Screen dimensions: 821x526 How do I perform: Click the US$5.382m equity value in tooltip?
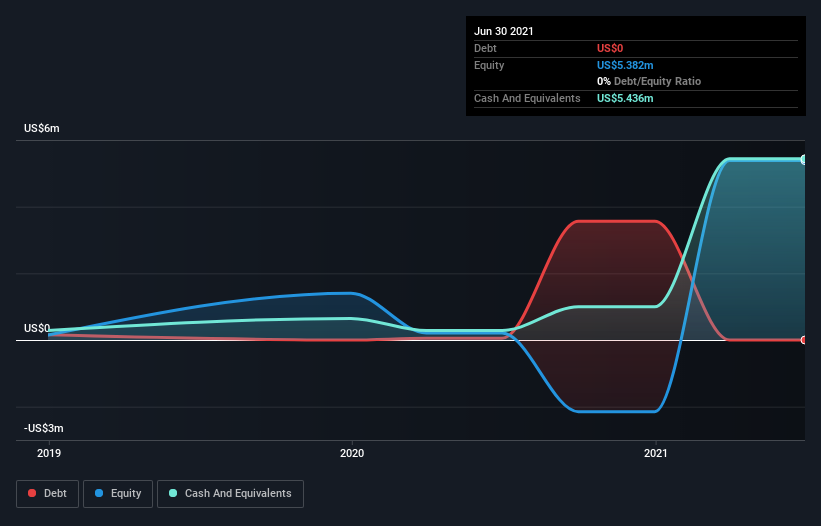pyautogui.click(x=625, y=65)
